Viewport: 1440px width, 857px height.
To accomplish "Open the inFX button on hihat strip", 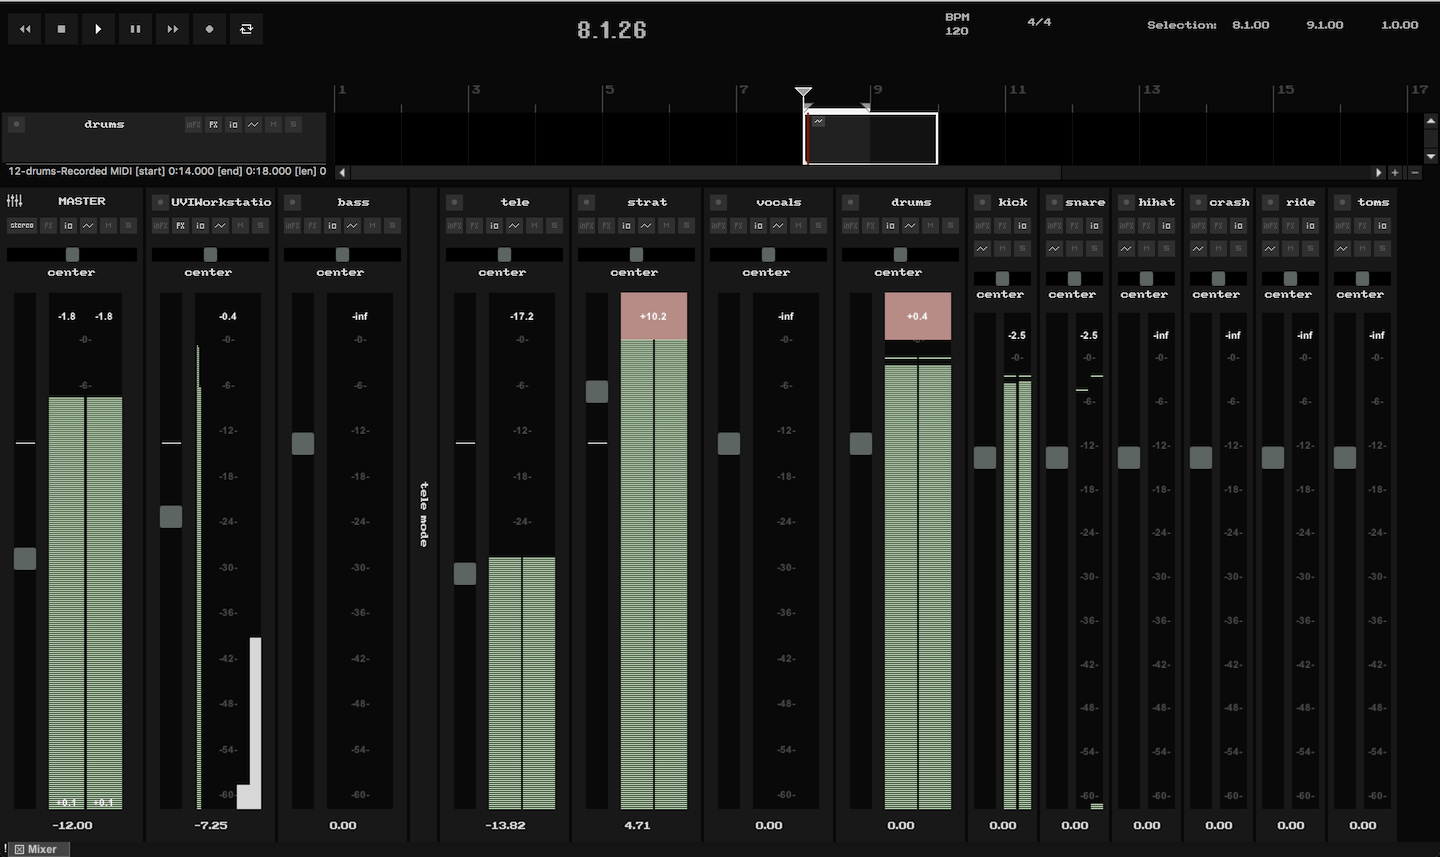I will pyautogui.click(x=1126, y=226).
